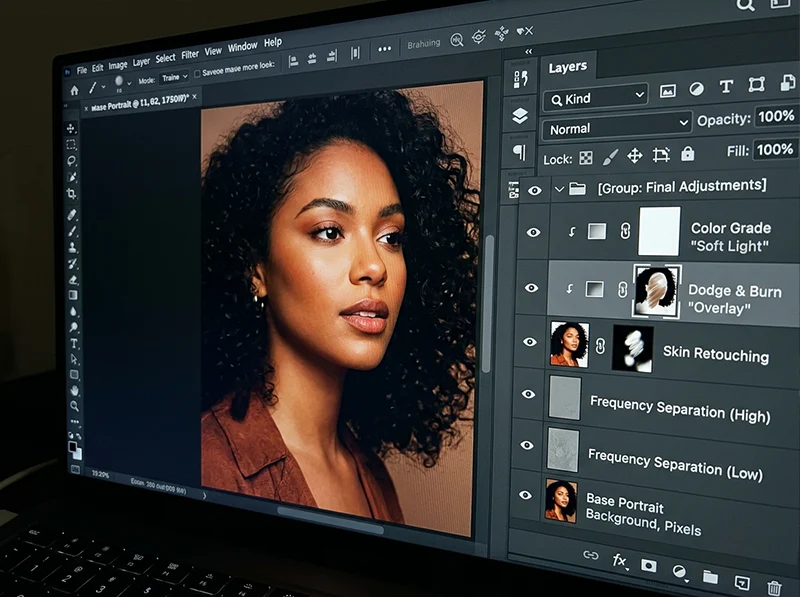The height and width of the screenshot is (597, 800).
Task: Add a layer mask button
Action: [x=648, y=565]
